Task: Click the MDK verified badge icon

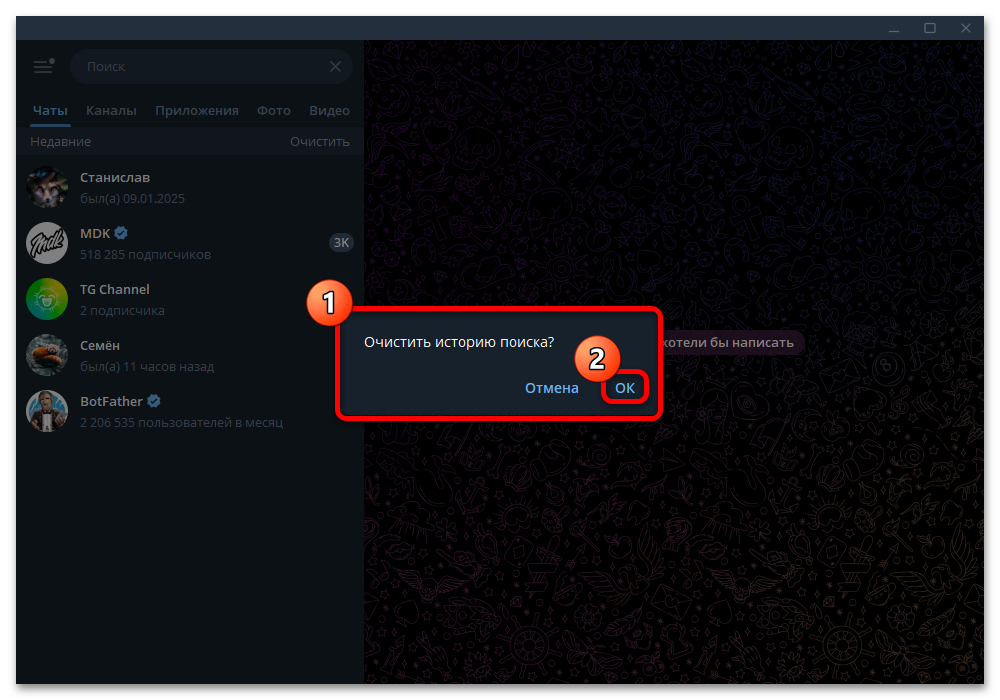Action: [121, 233]
